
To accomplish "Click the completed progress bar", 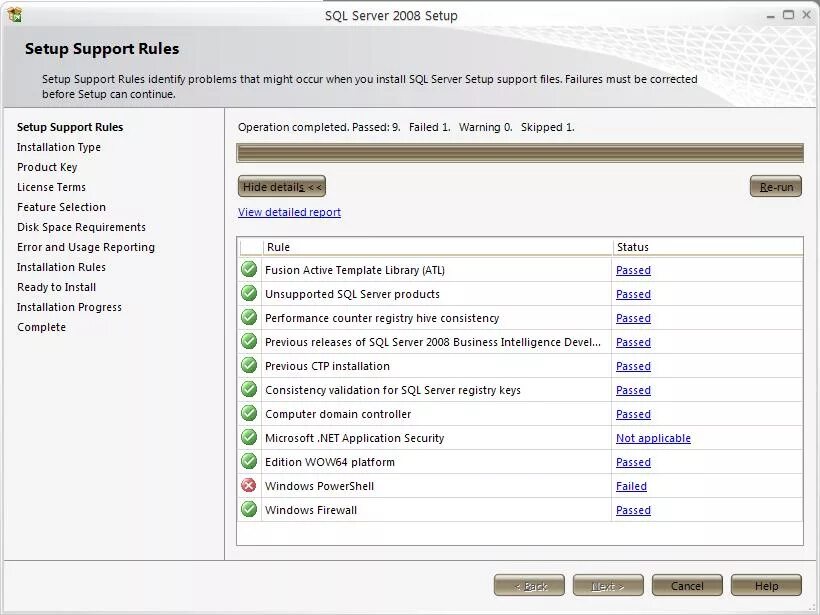I will tap(520, 153).
